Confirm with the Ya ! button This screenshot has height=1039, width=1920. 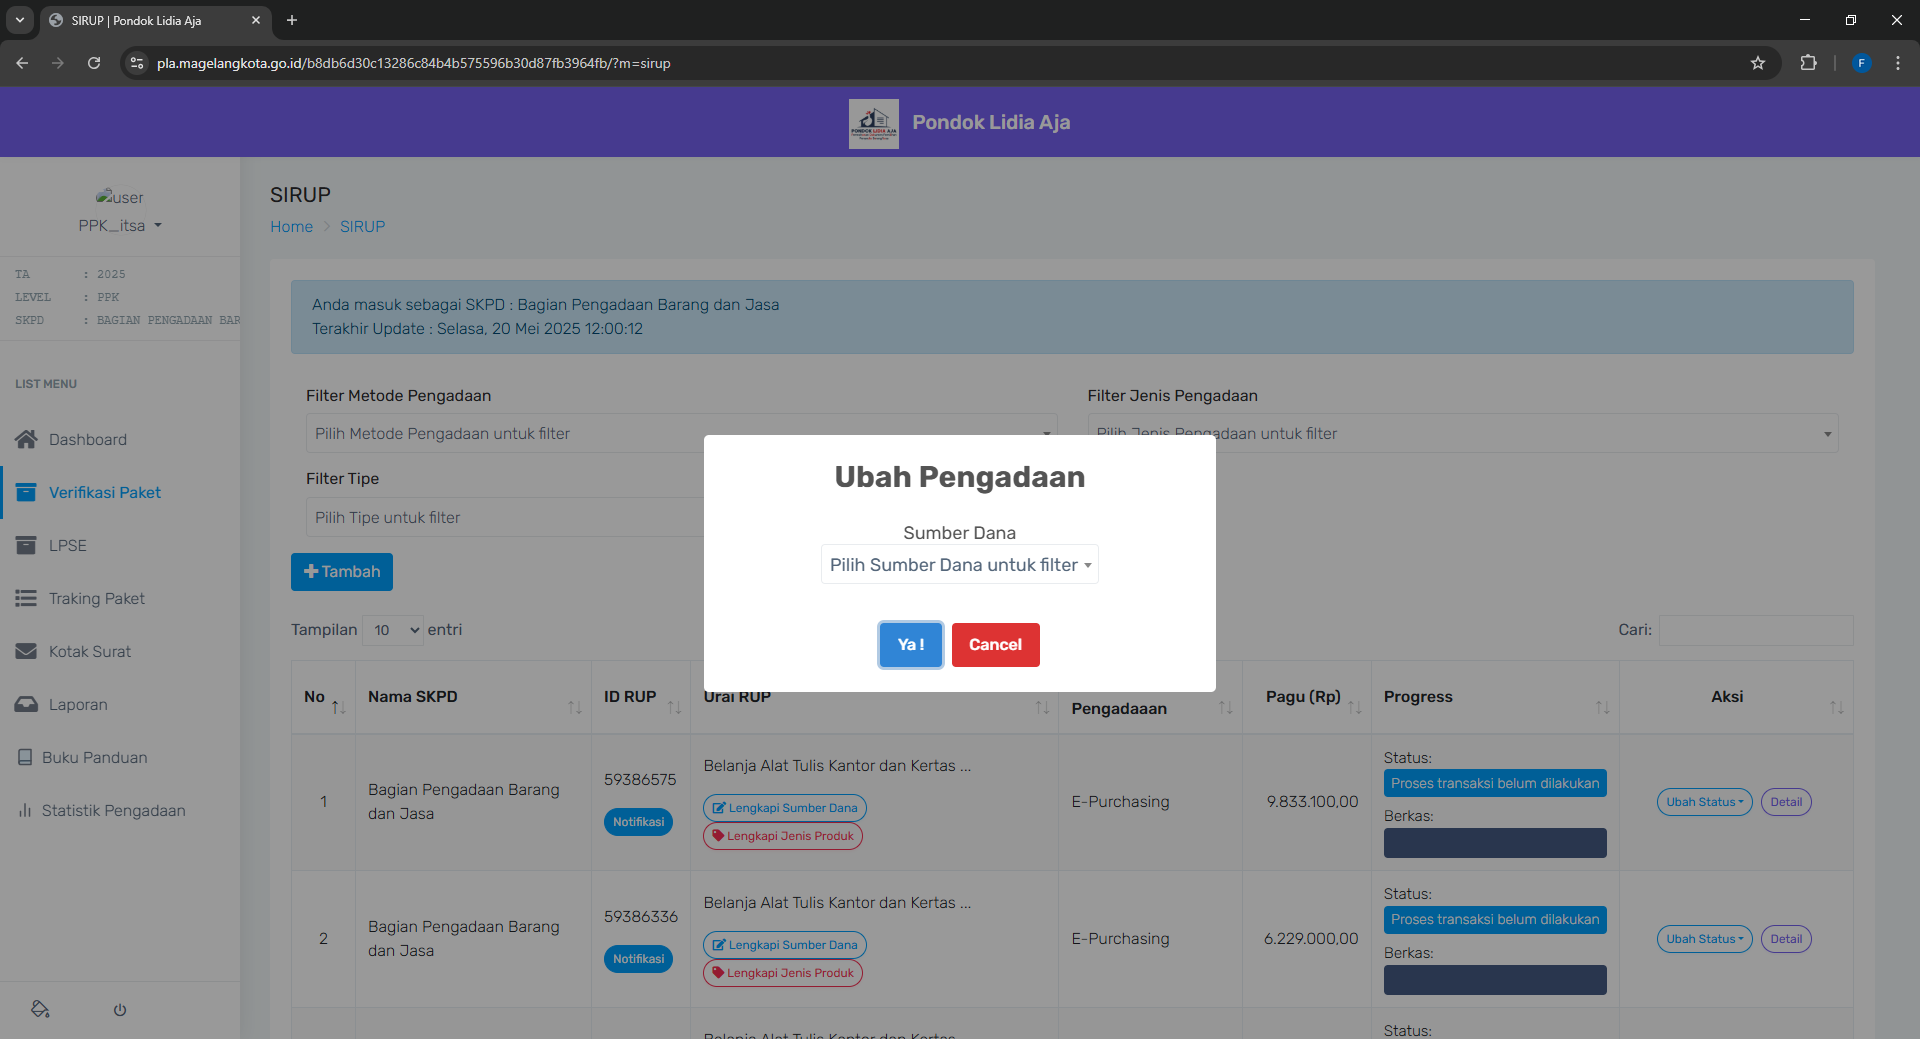[x=910, y=645]
